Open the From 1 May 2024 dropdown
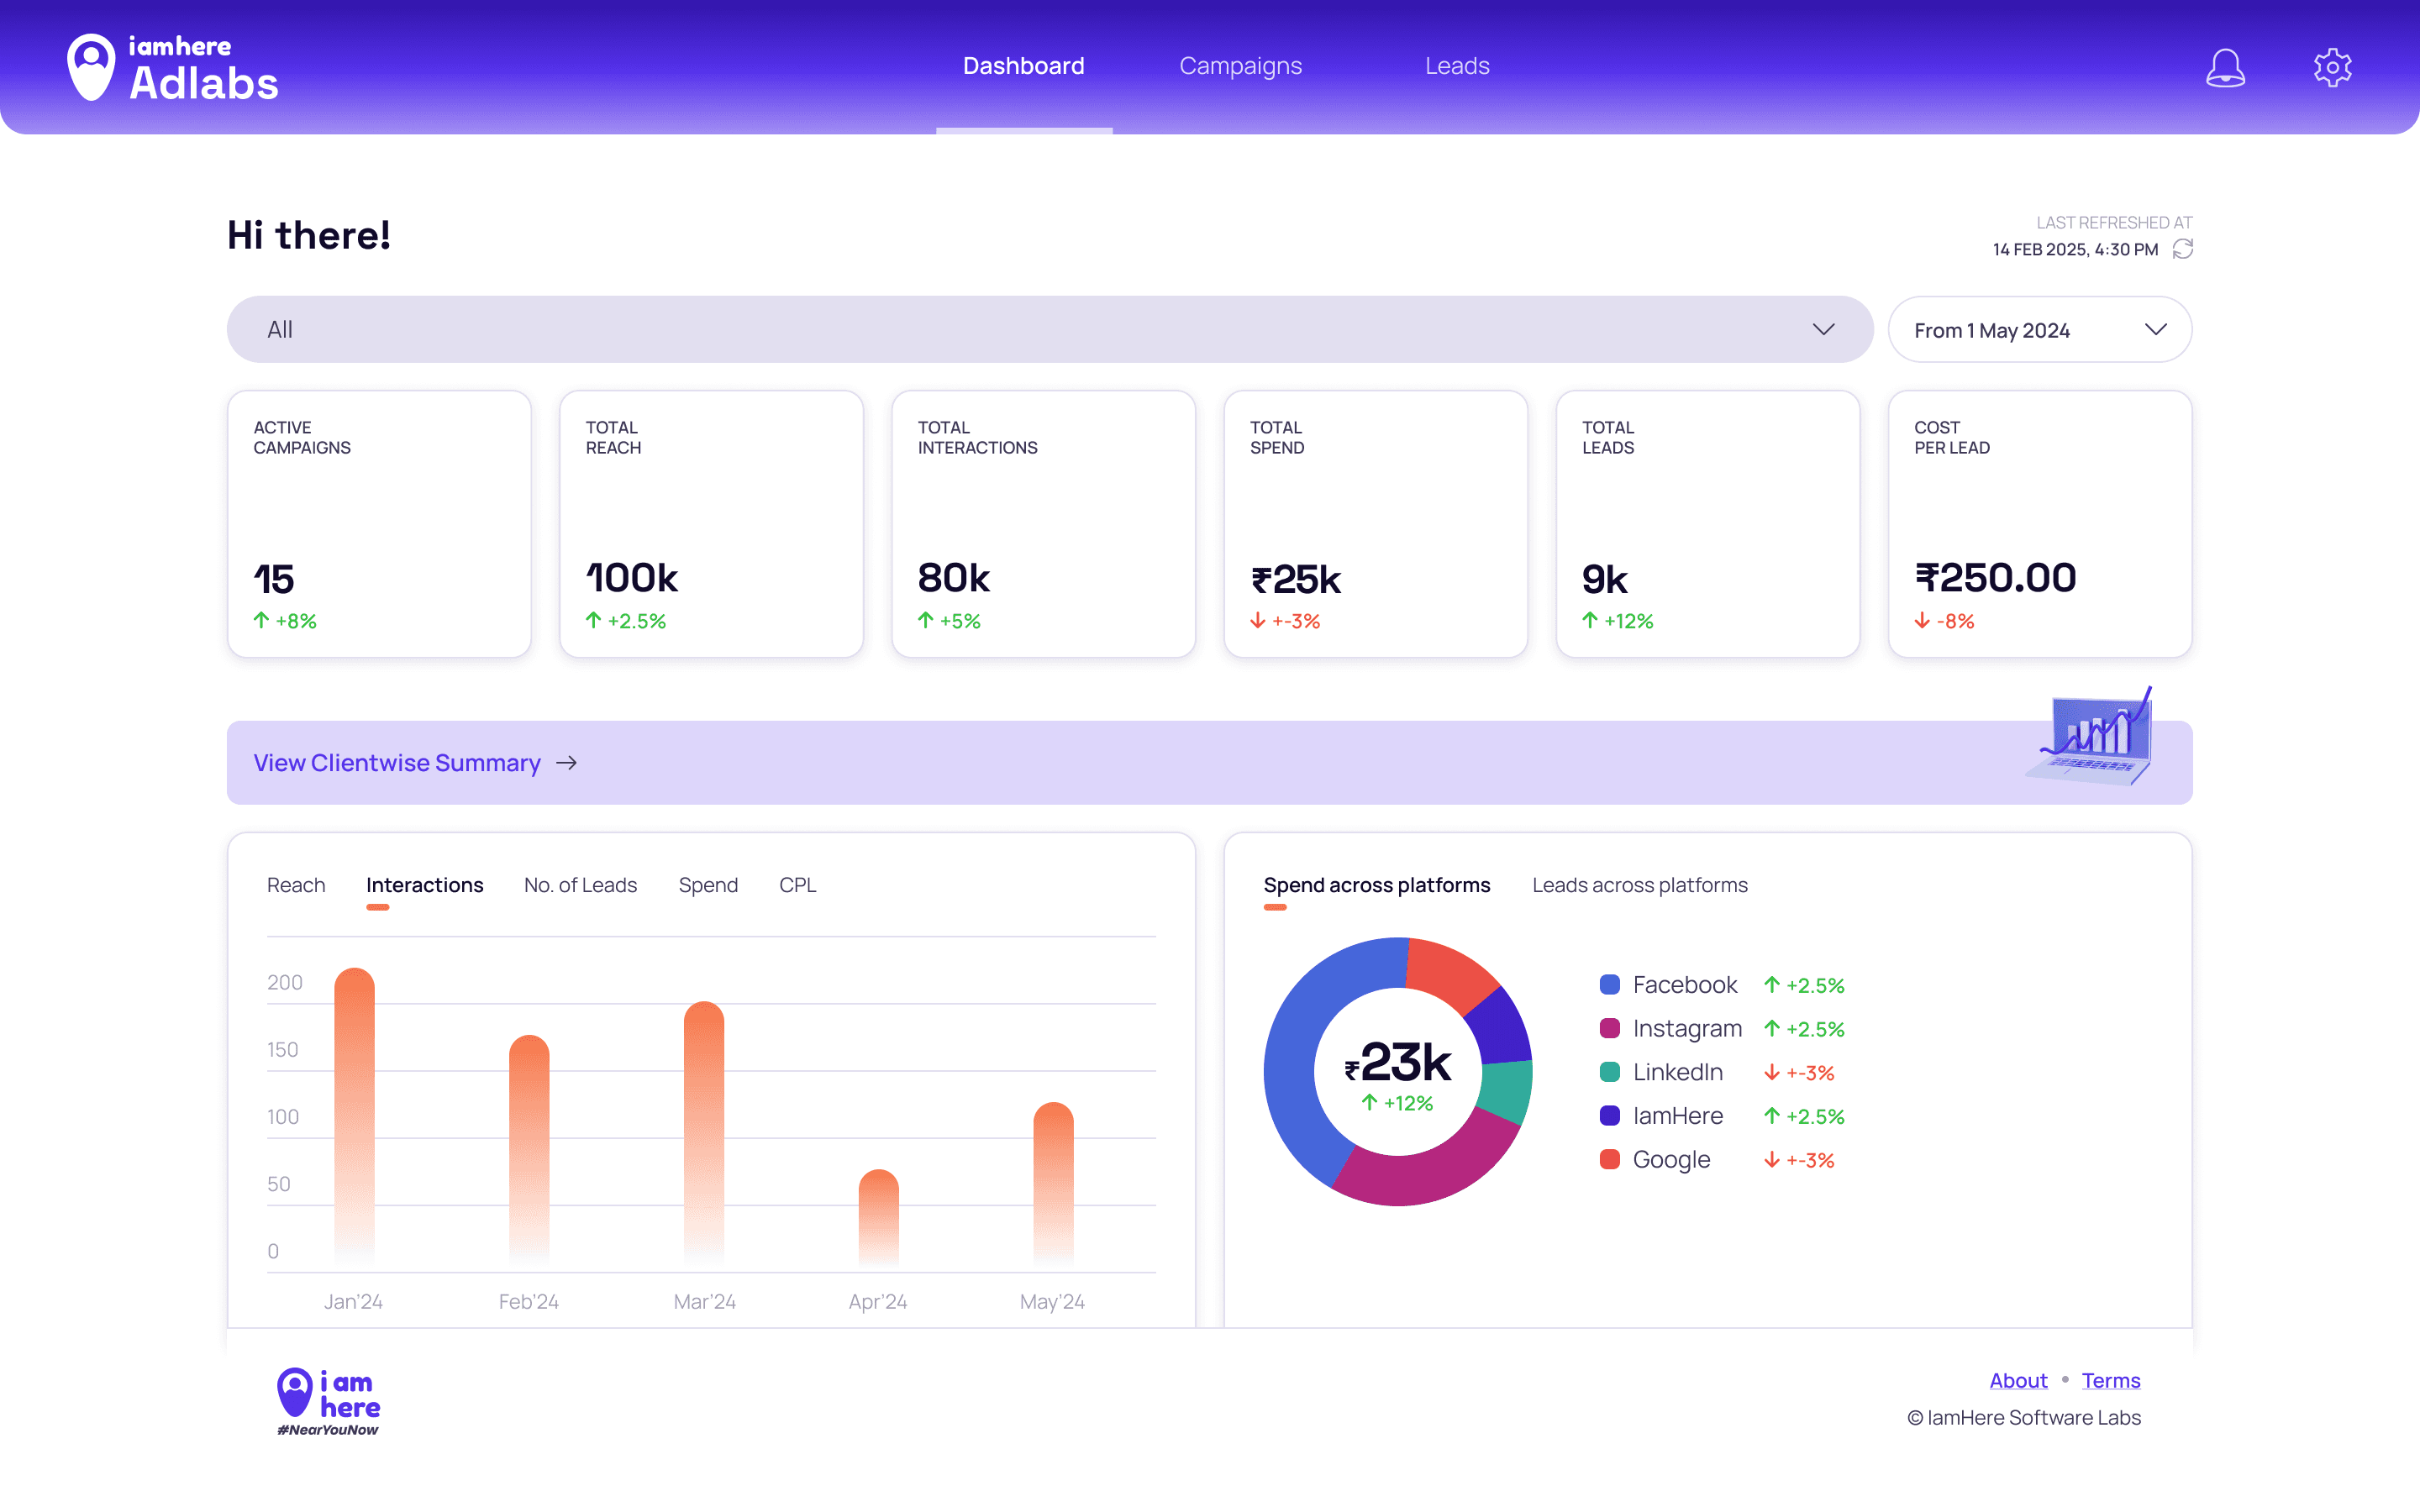 point(2039,330)
